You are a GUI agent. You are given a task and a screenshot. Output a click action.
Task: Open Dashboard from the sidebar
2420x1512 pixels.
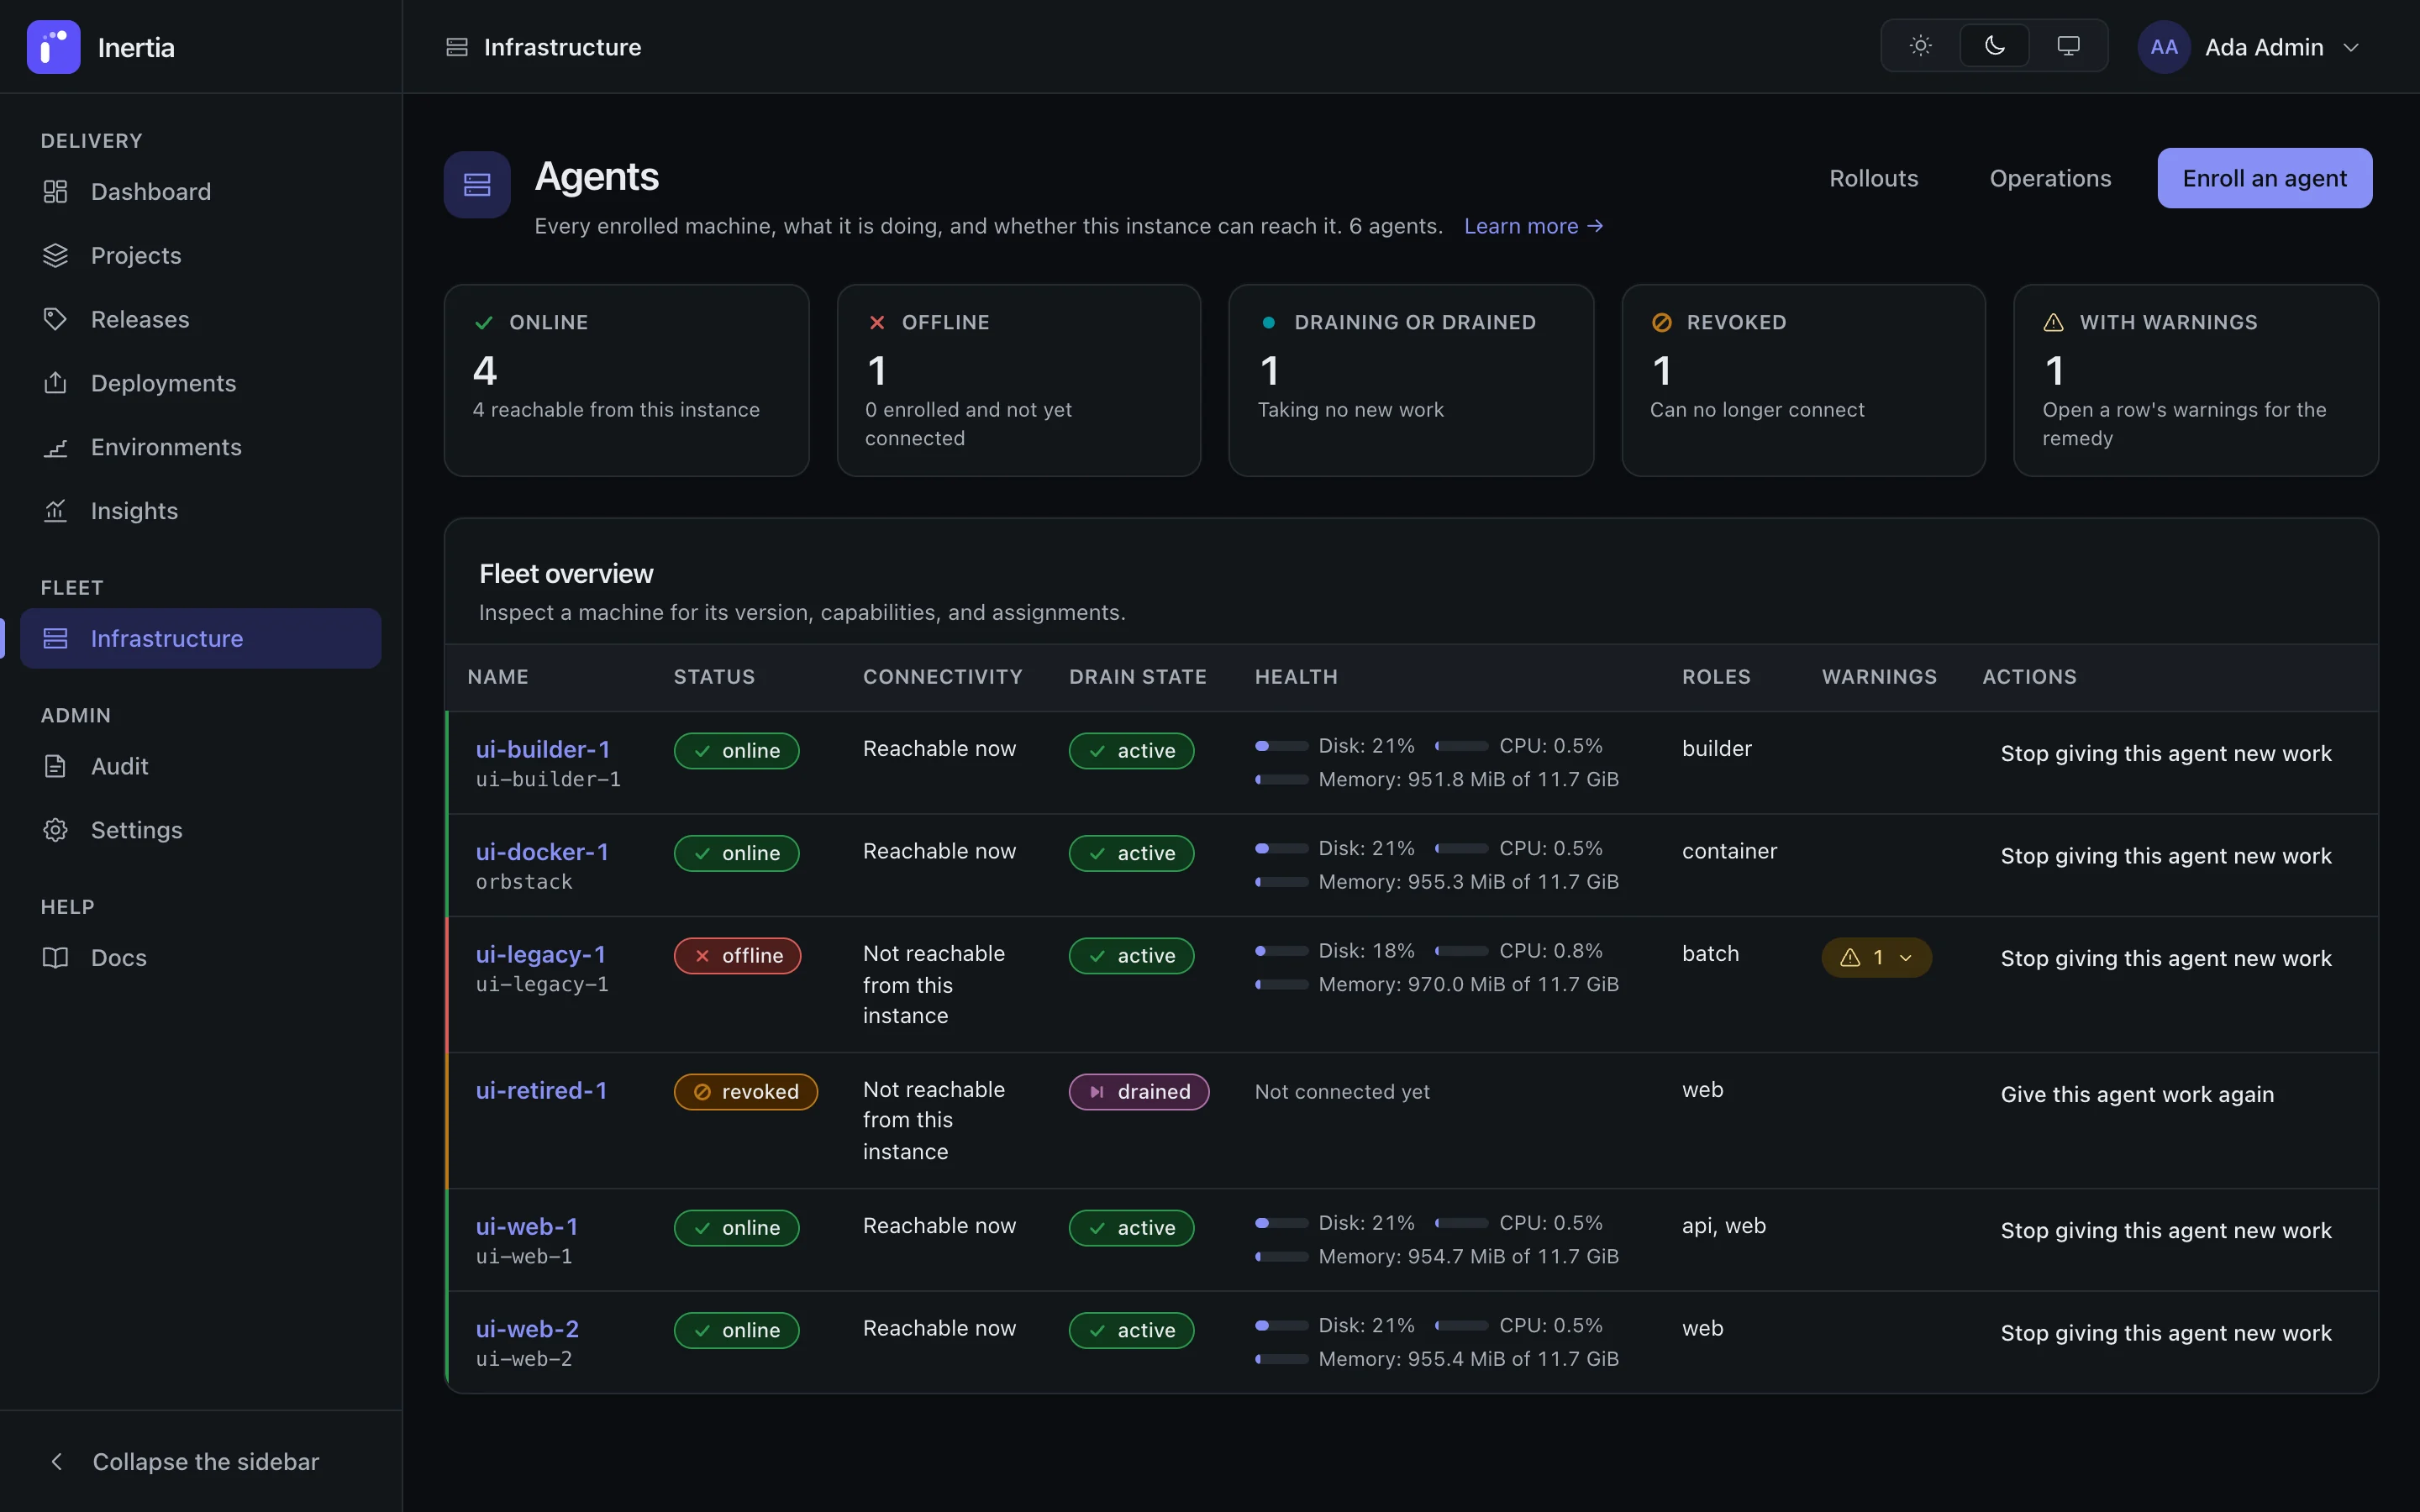[x=200, y=191]
